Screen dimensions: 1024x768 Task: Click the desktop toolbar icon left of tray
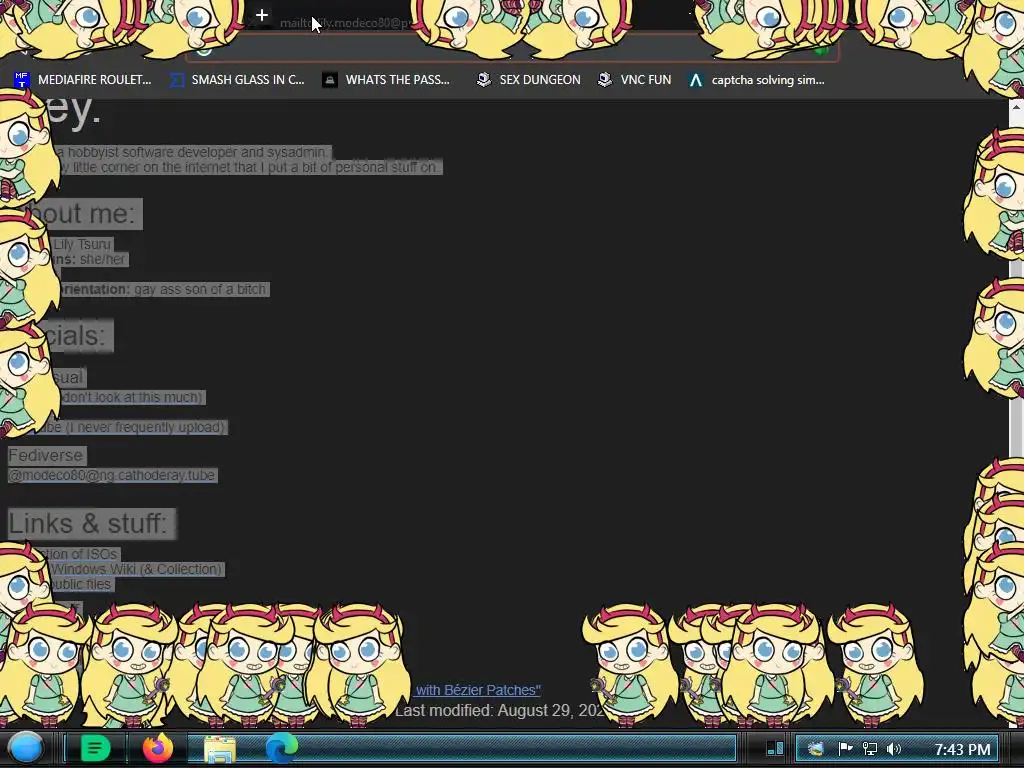click(775, 748)
